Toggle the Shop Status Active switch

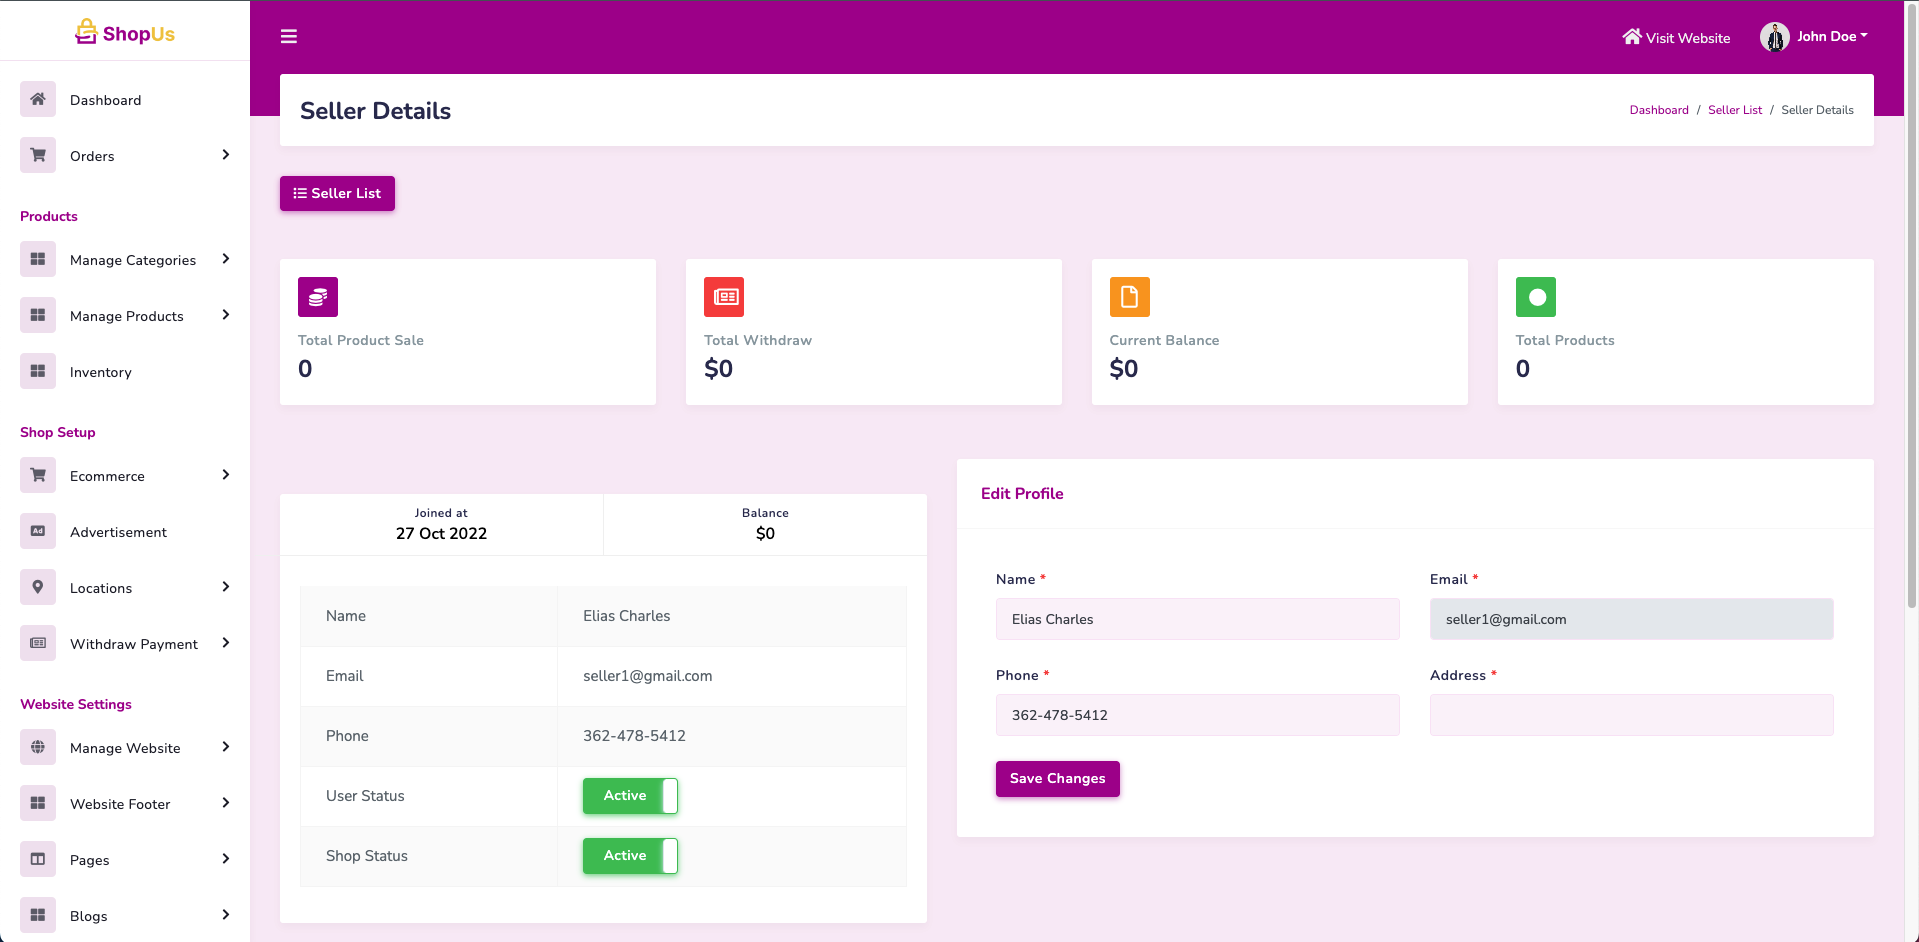(630, 856)
